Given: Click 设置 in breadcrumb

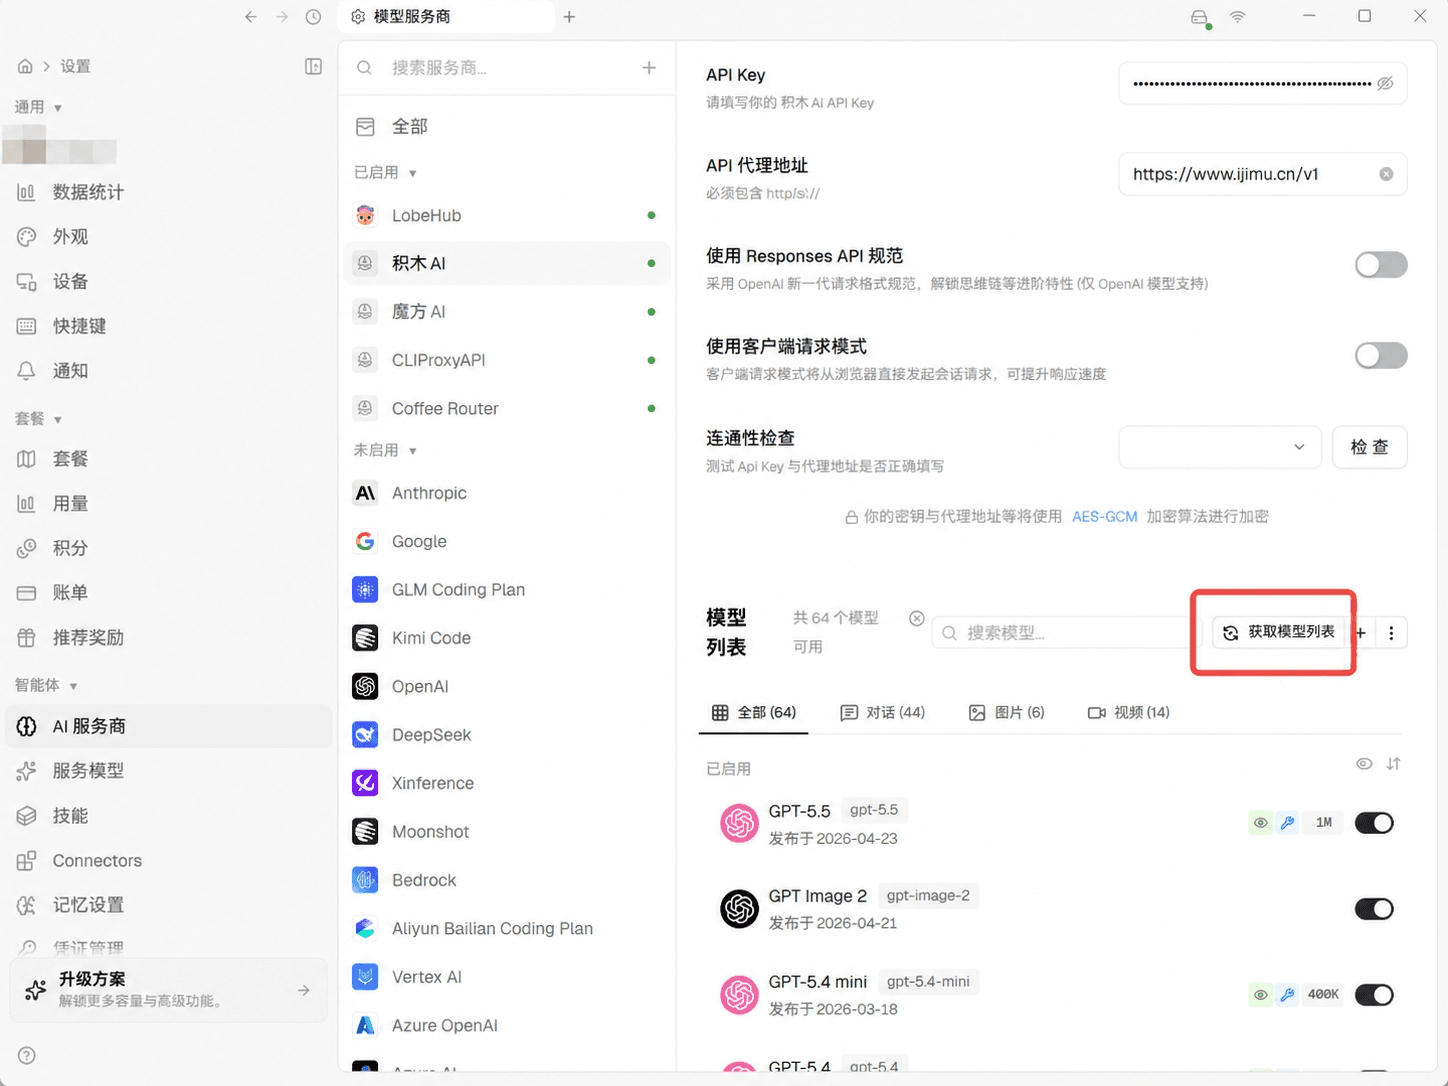Looking at the screenshot, I should [75, 66].
